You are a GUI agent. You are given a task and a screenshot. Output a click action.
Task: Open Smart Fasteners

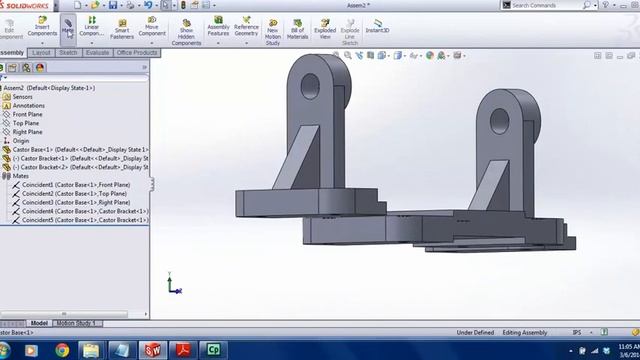pyautogui.click(x=122, y=29)
